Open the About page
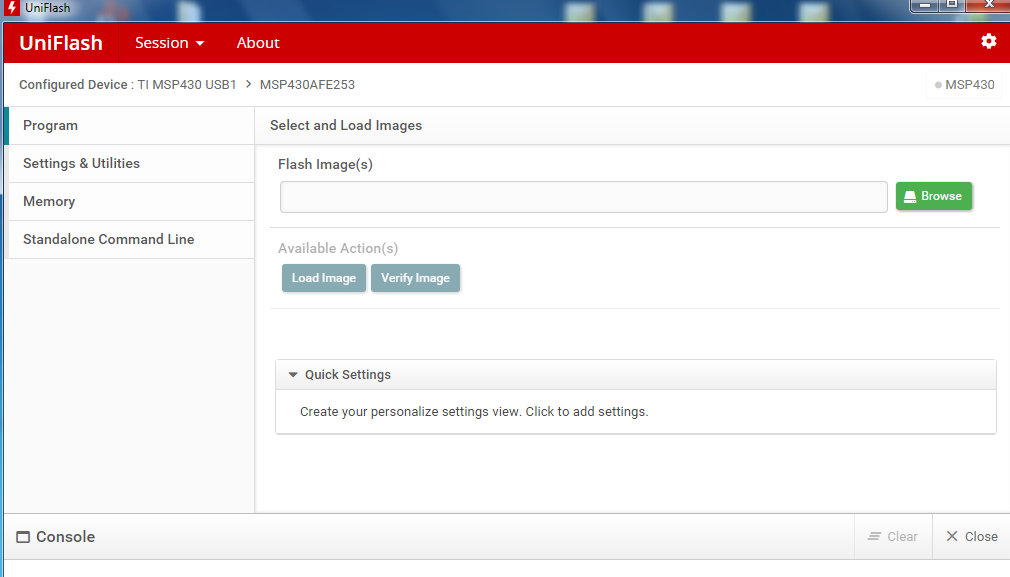The image size is (1010, 577). coord(258,43)
